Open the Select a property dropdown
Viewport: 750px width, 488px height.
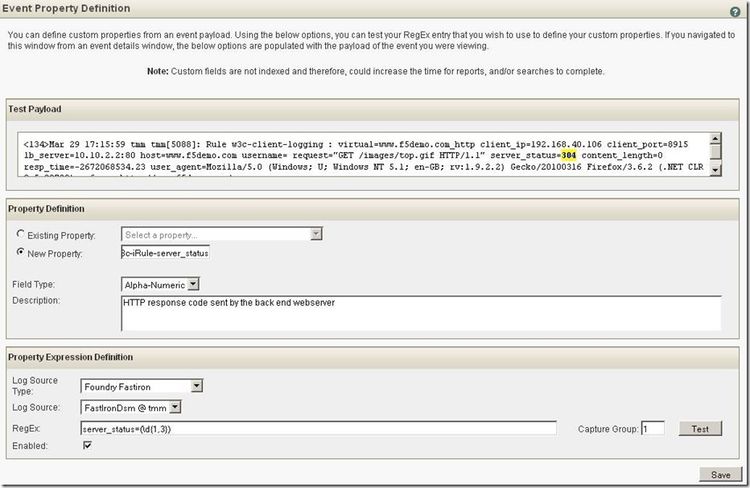tap(222, 234)
